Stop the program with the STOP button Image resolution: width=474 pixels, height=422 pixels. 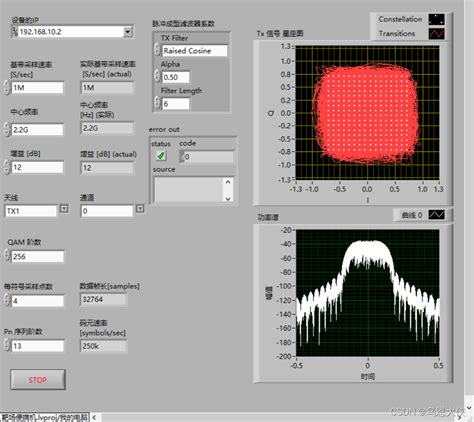tap(38, 380)
